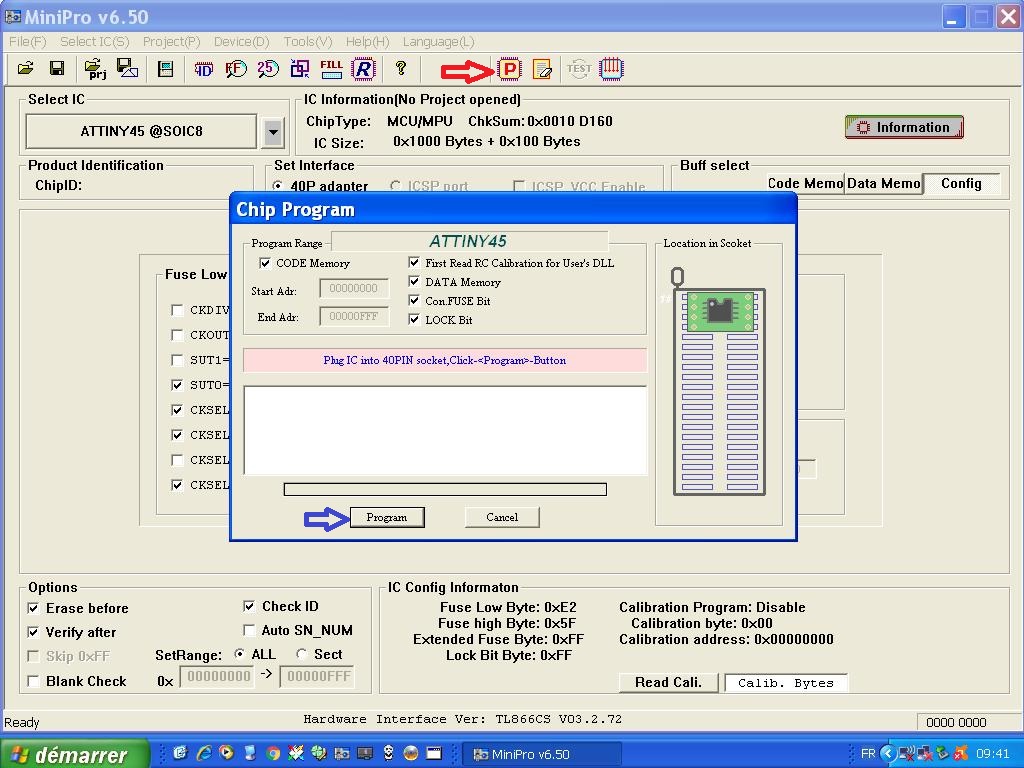Uncheck the DATA Memory option

tap(414, 281)
